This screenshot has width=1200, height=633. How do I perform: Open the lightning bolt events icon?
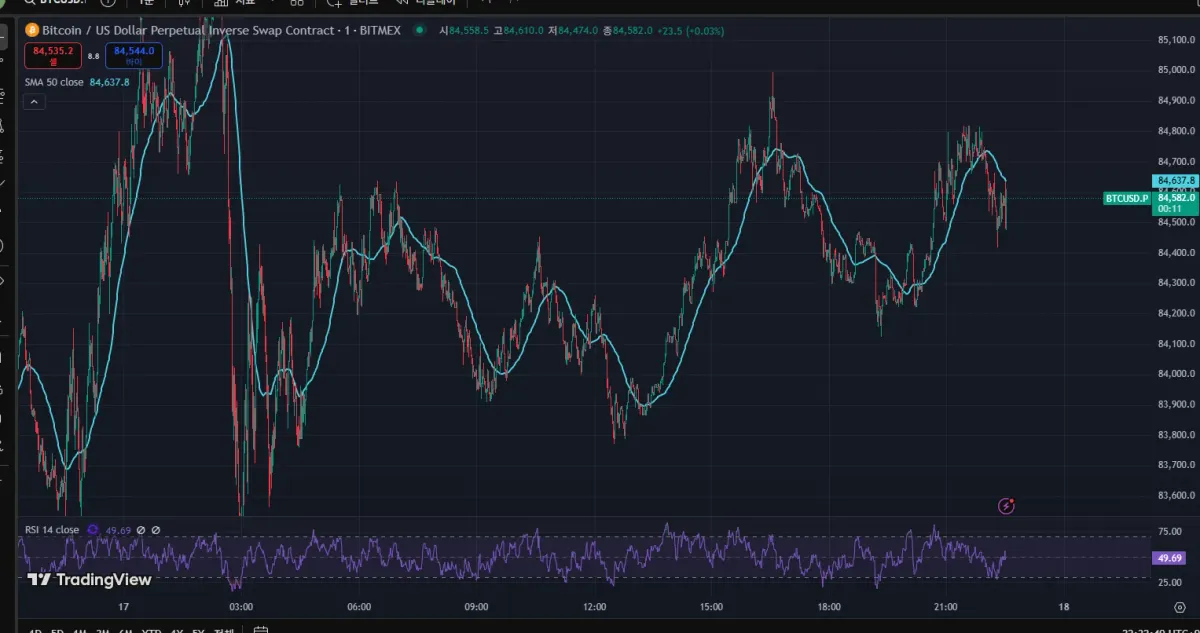(1007, 506)
